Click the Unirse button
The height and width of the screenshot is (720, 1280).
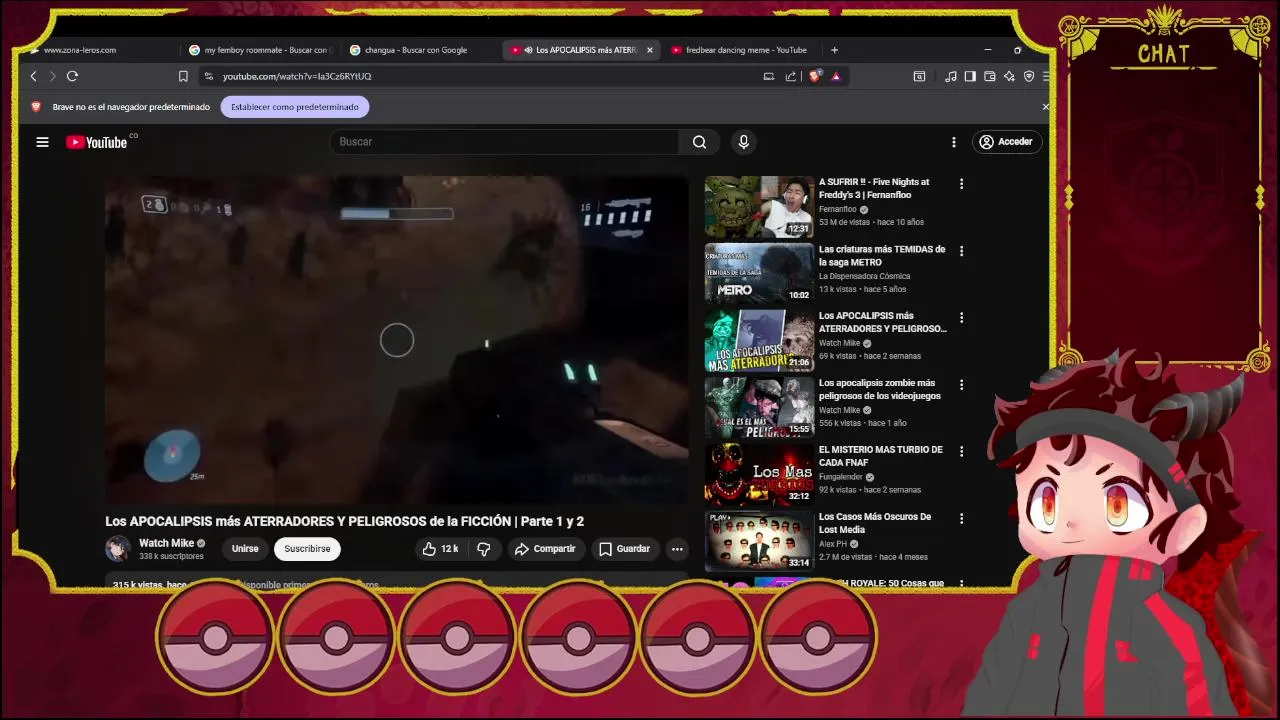(245, 549)
